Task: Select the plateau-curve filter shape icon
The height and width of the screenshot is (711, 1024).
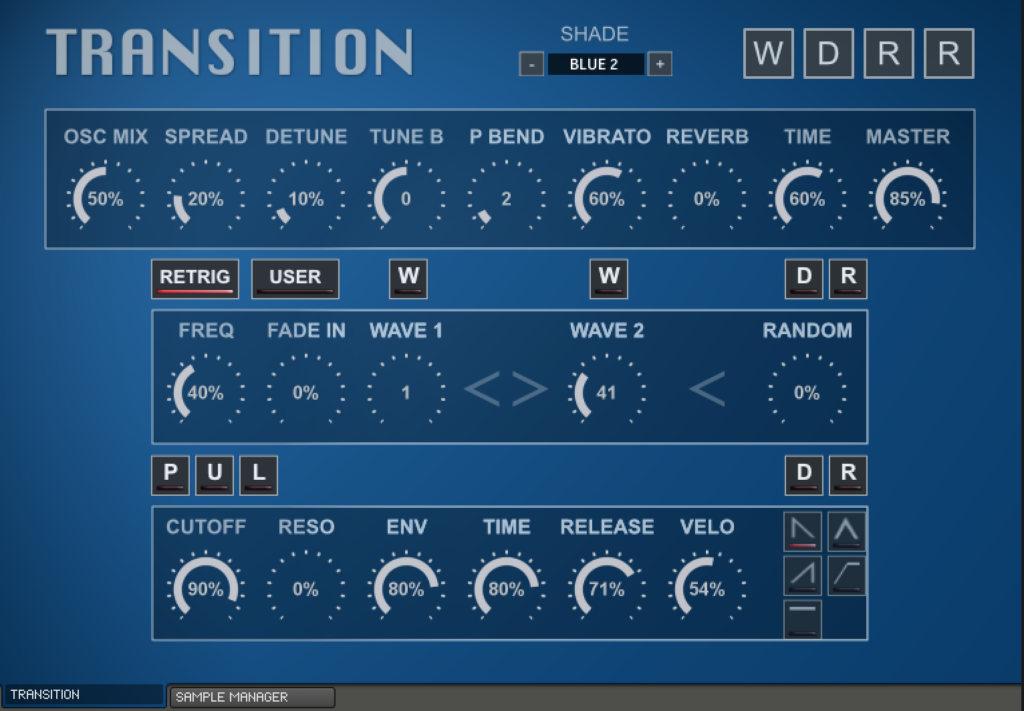Action: pos(846,574)
